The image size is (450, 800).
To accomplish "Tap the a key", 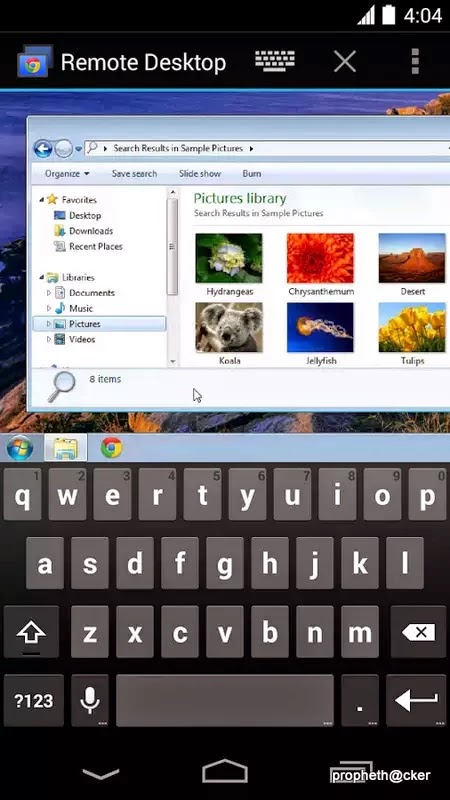I will (45, 563).
